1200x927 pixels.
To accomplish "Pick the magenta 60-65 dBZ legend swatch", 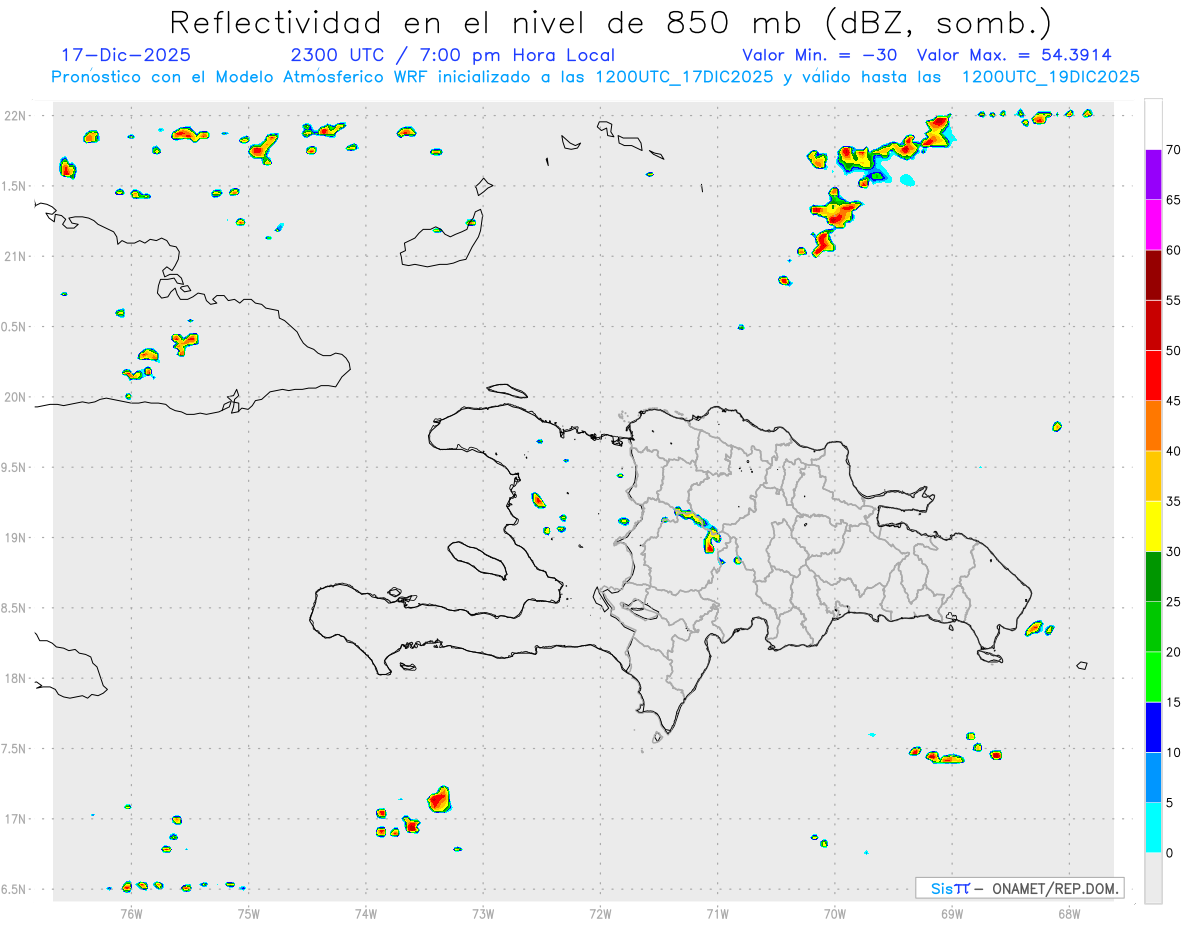I will pyautogui.click(x=1153, y=225).
